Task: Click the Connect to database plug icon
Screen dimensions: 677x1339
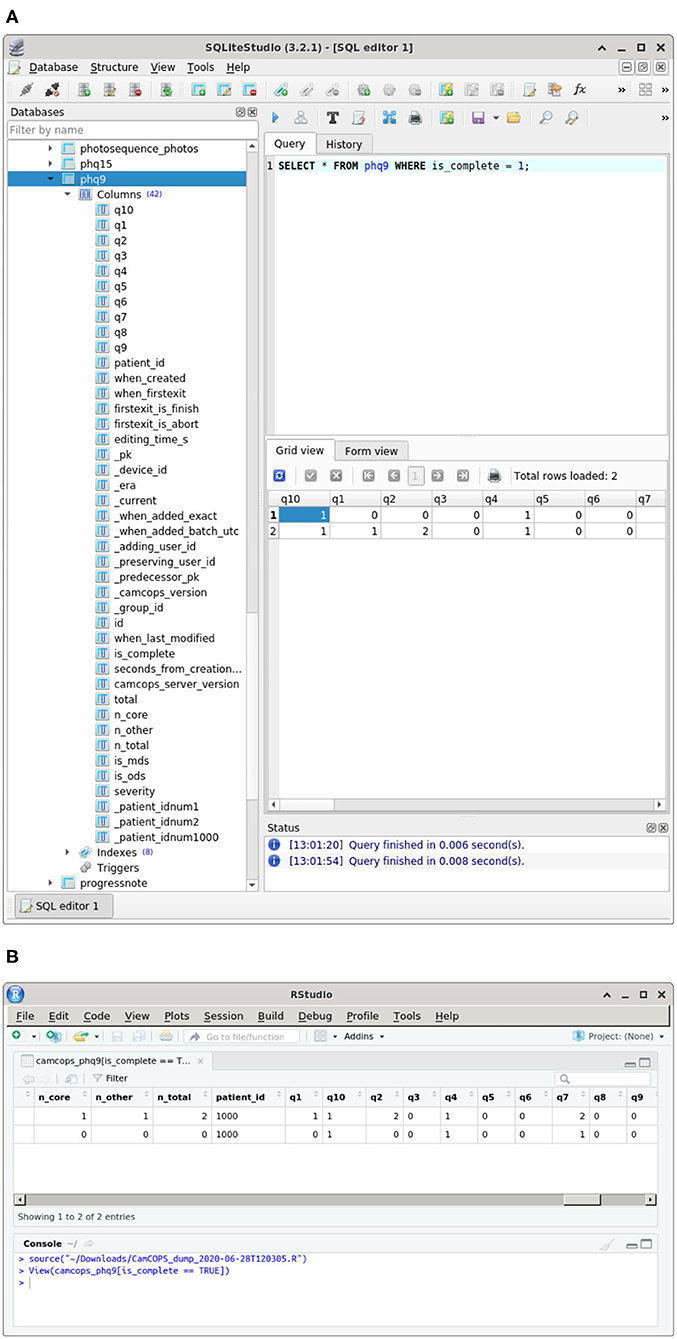Action: pos(27,90)
